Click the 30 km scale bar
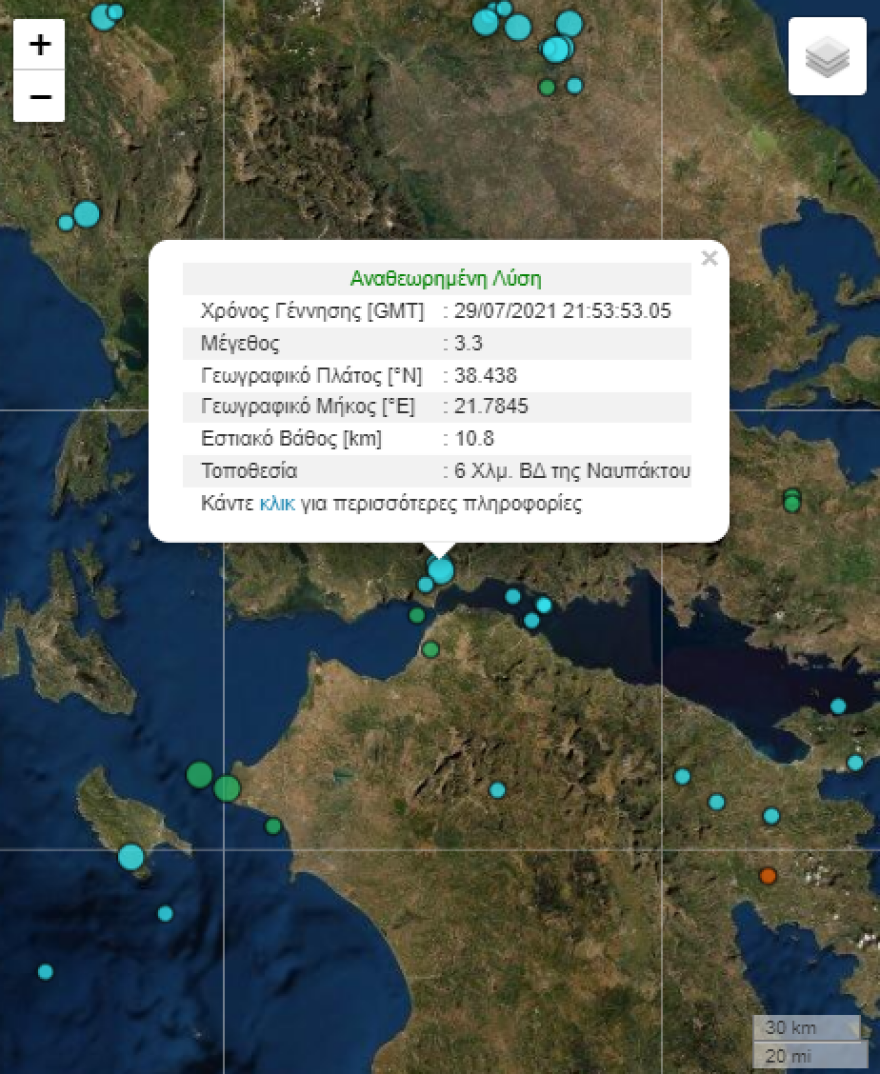Viewport: 880px width, 1074px height. [x=806, y=1027]
